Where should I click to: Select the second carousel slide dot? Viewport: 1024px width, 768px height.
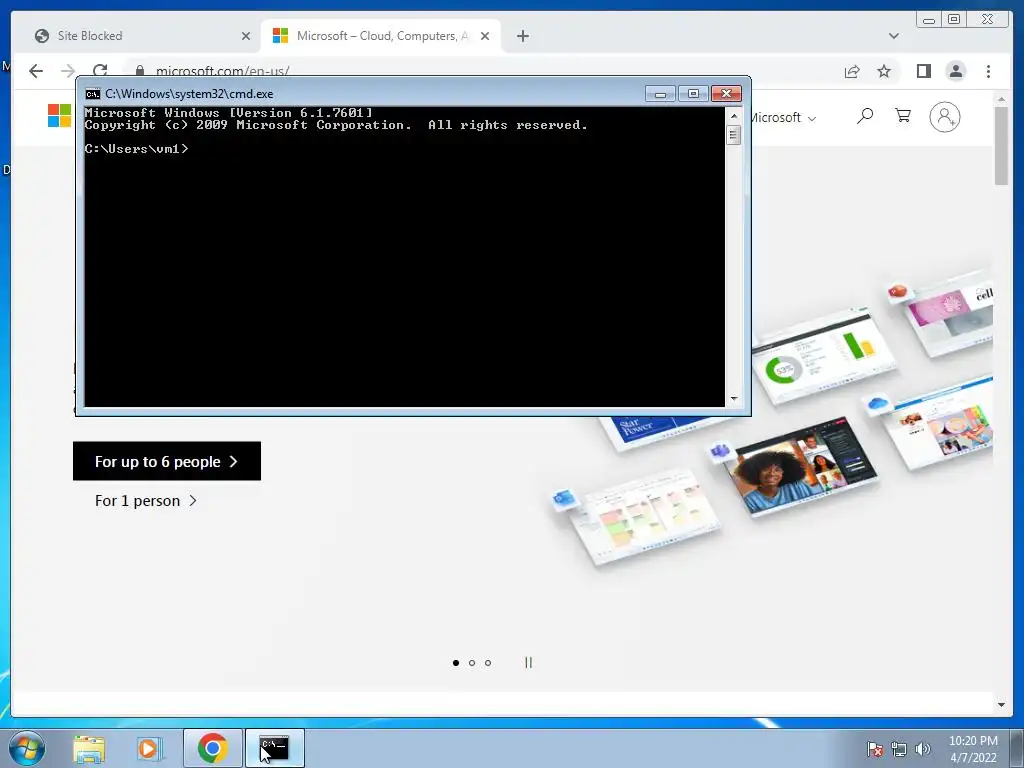pyautogui.click(x=472, y=663)
